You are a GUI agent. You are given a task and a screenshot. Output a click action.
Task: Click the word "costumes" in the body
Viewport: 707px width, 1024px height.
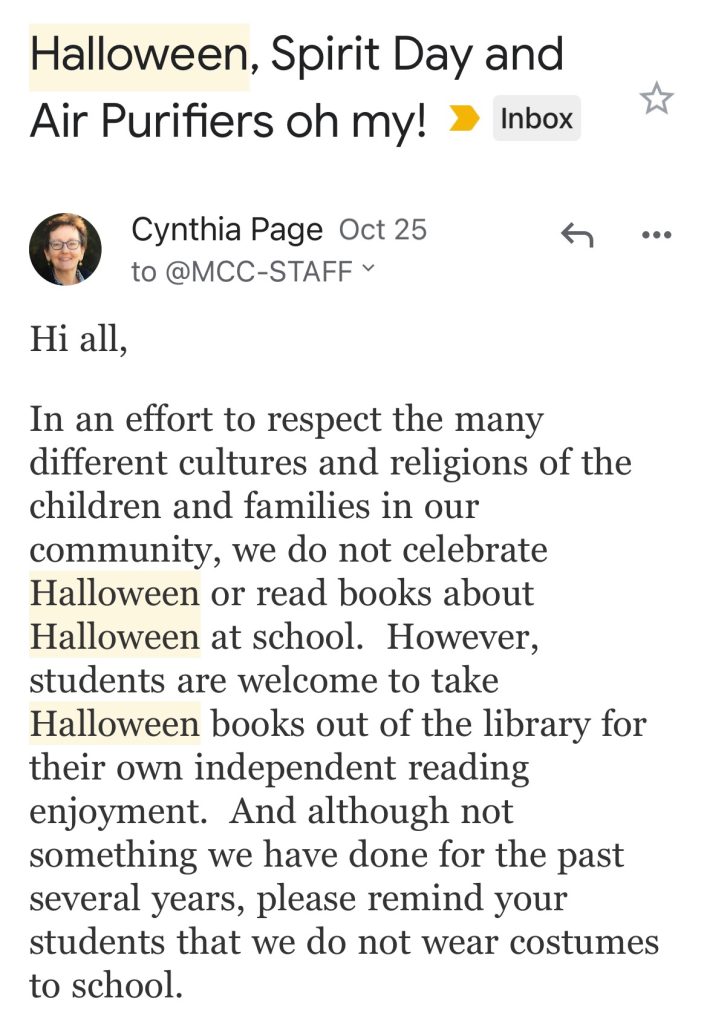pos(583,942)
